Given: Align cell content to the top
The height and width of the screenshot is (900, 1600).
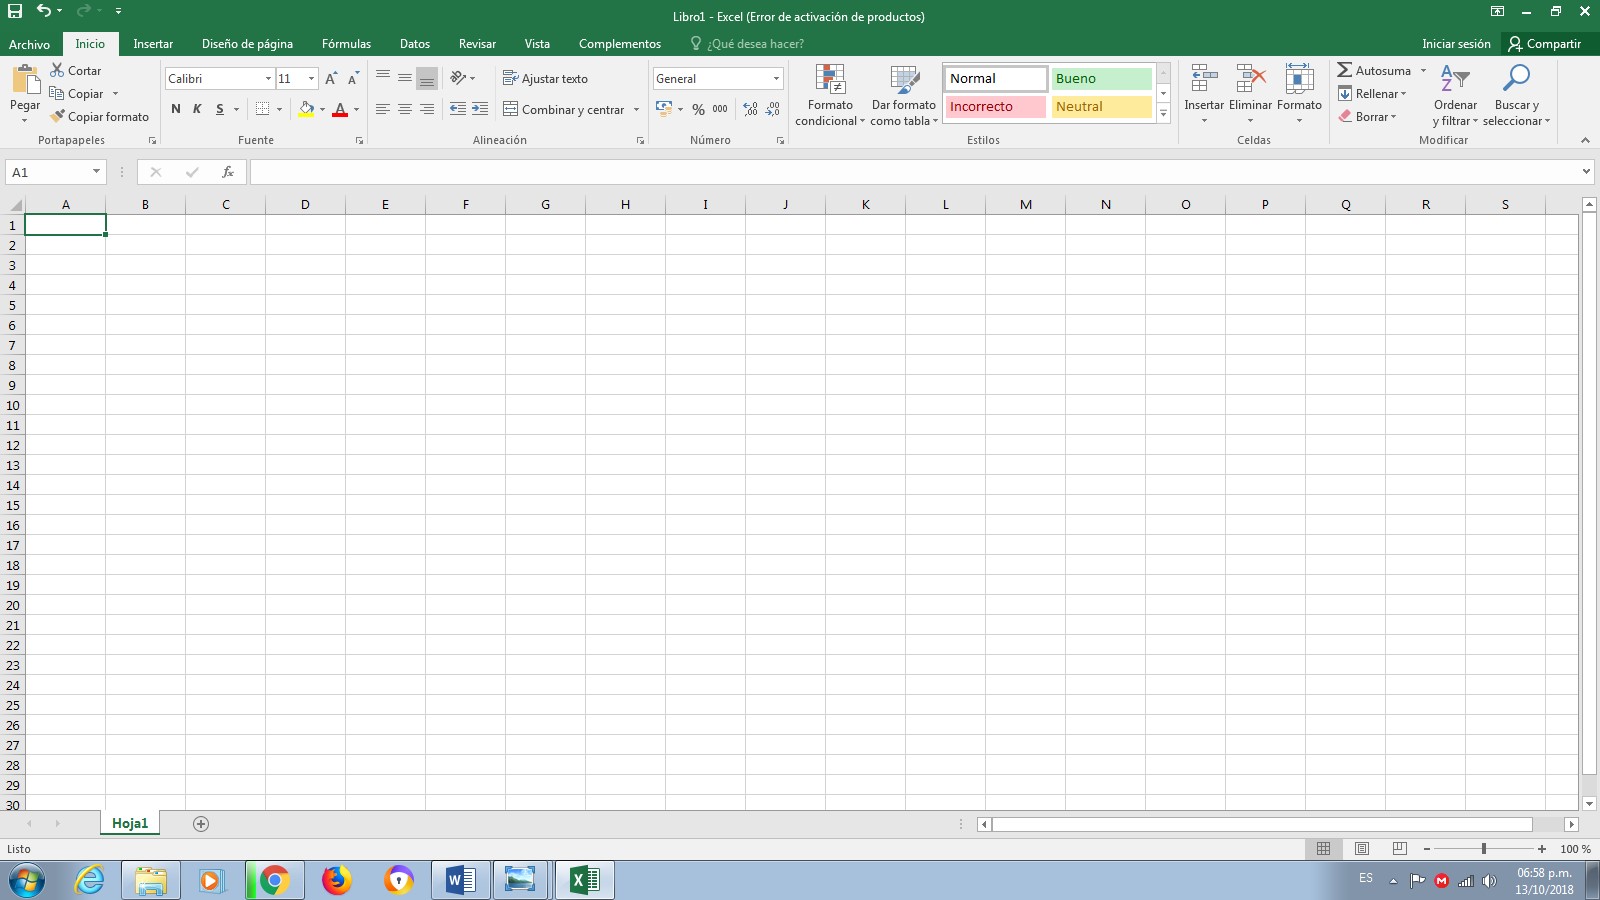Looking at the screenshot, I should pos(383,78).
